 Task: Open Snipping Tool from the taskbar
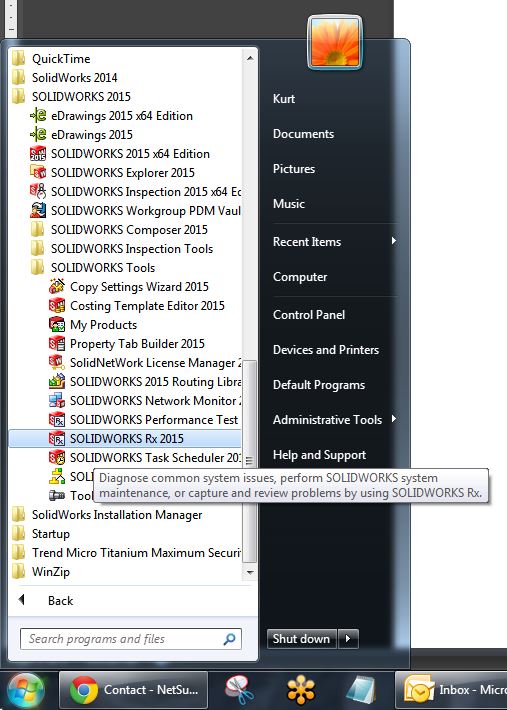tap(239, 690)
